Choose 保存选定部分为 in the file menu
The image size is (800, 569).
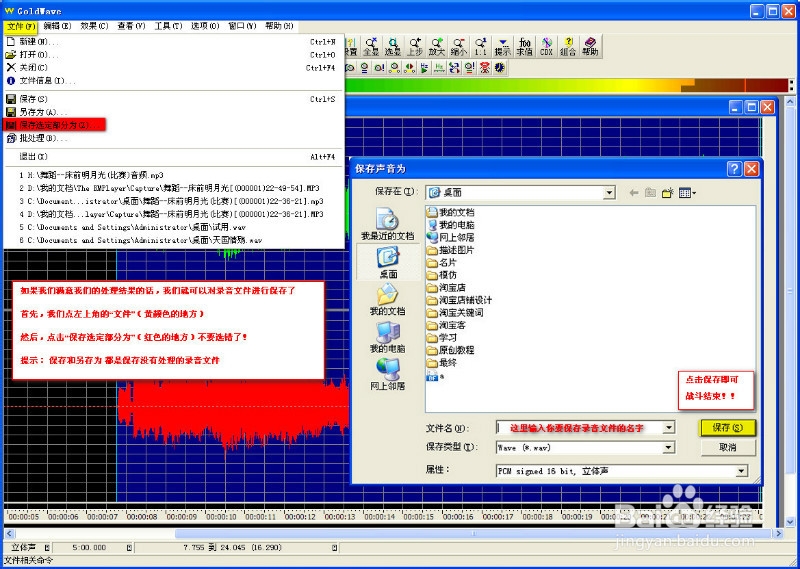click(56, 125)
